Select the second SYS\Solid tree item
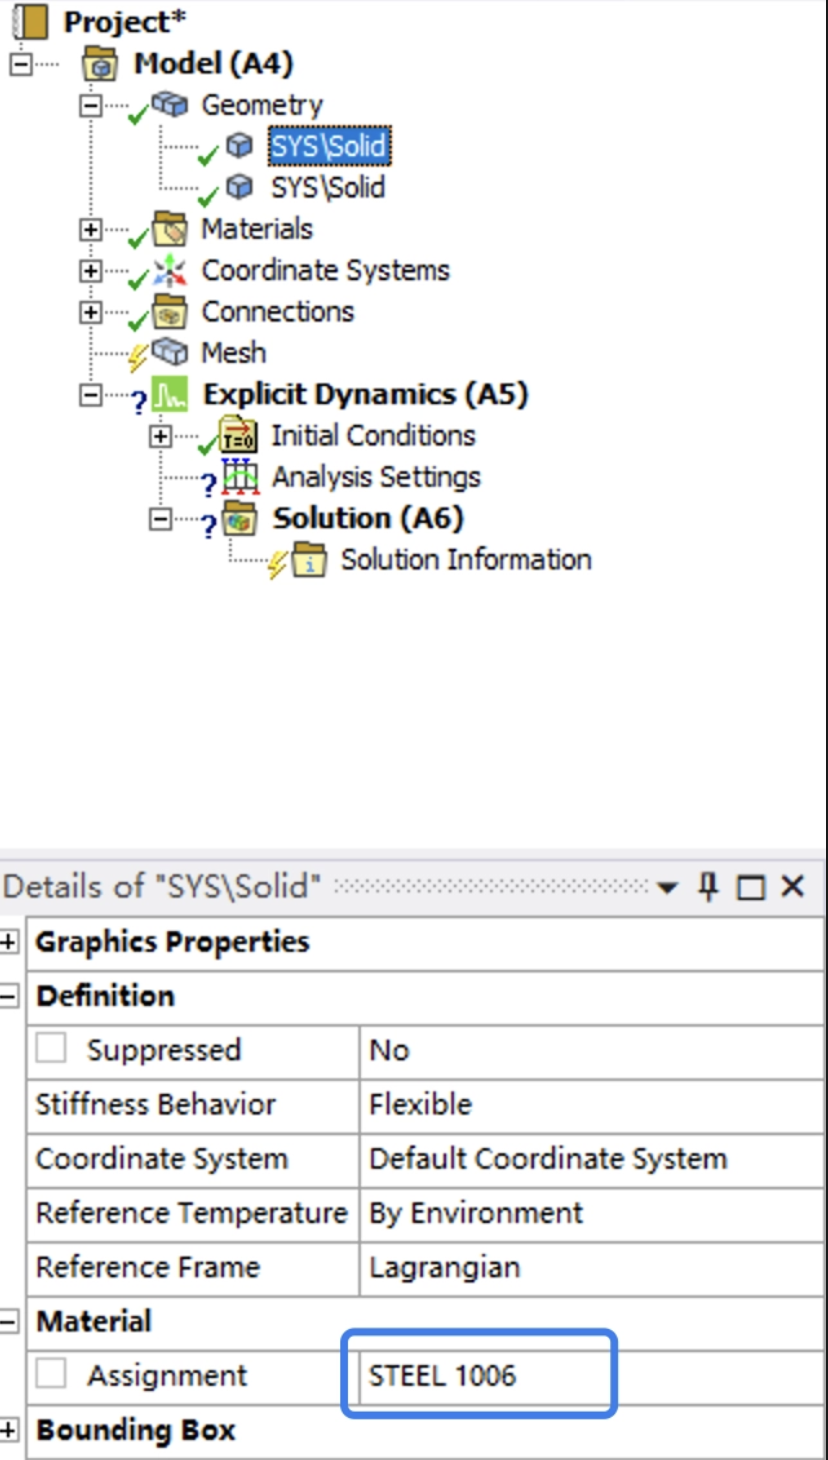828x1460 pixels. click(328, 187)
